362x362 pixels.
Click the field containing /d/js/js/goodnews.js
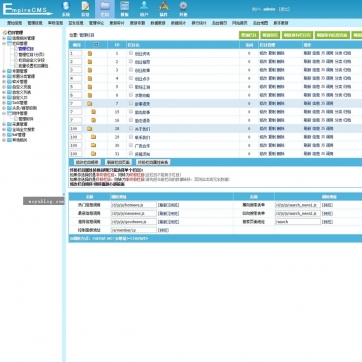click(134, 222)
